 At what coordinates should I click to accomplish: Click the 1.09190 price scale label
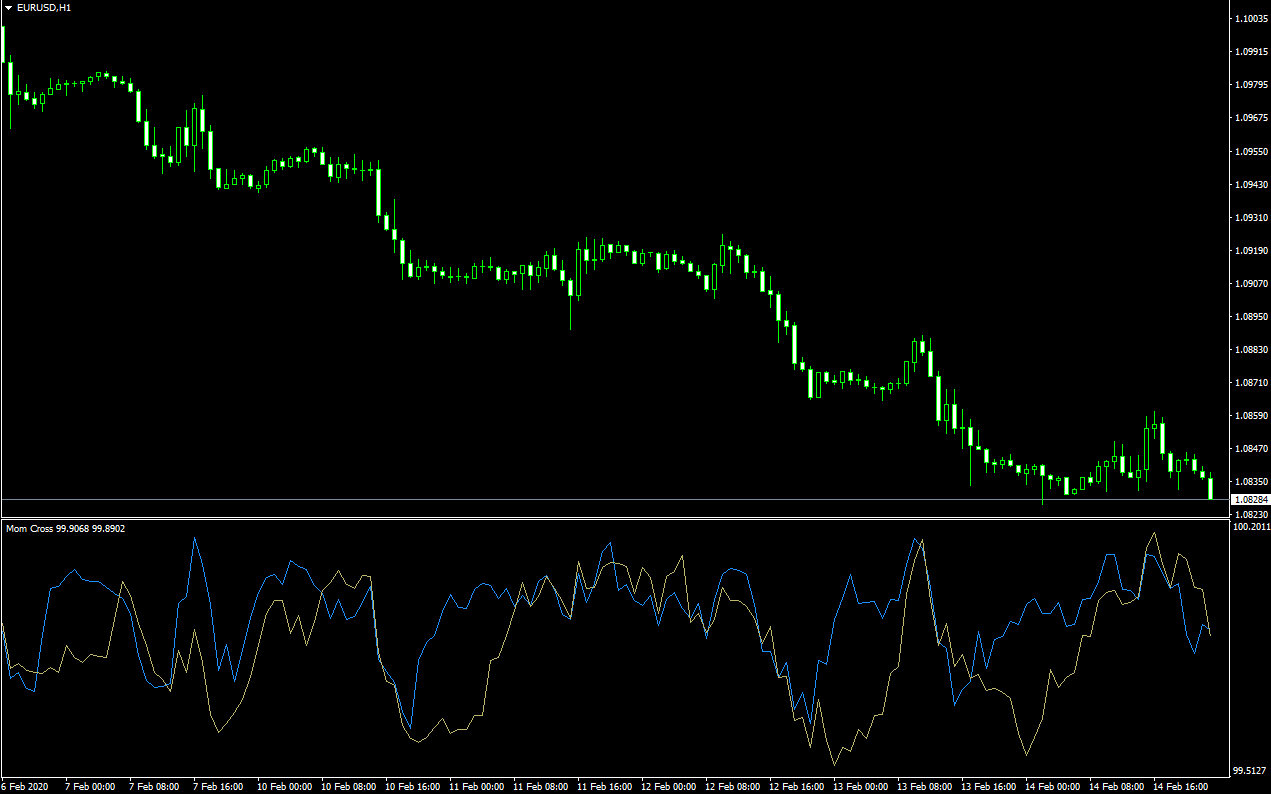pyautogui.click(x=1251, y=251)
